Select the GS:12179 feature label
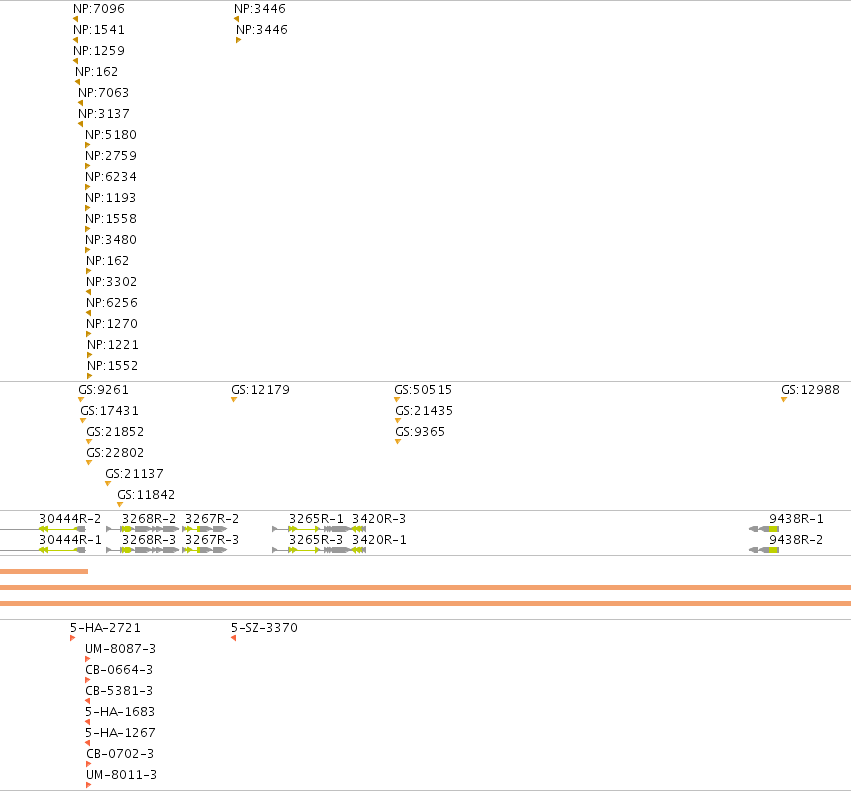Viewport: 851px width, 791px height. point(260,390)
